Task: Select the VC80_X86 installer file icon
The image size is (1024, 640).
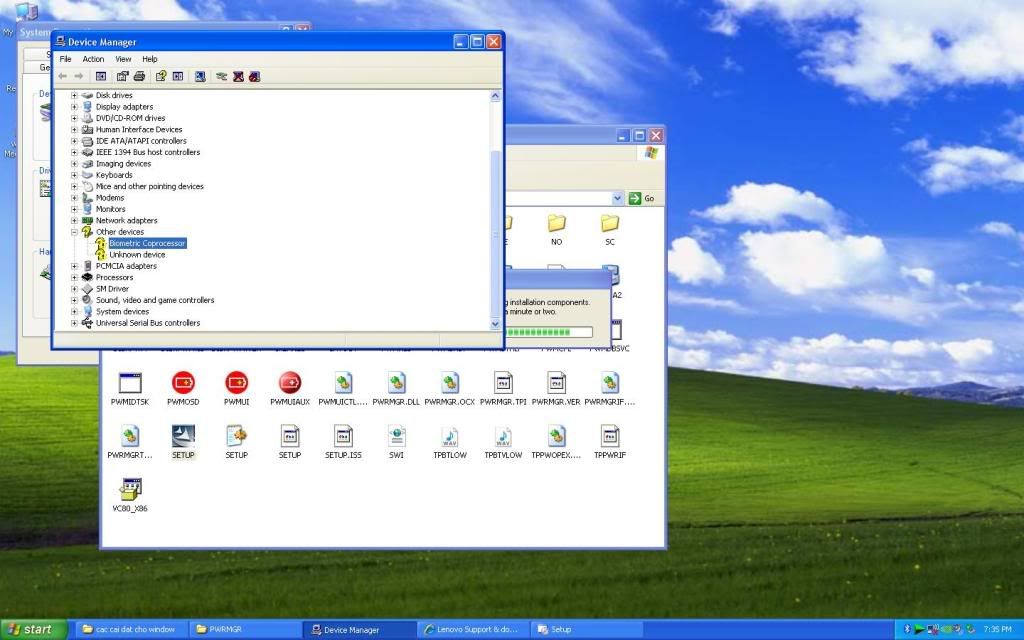Action: point(129,488)
